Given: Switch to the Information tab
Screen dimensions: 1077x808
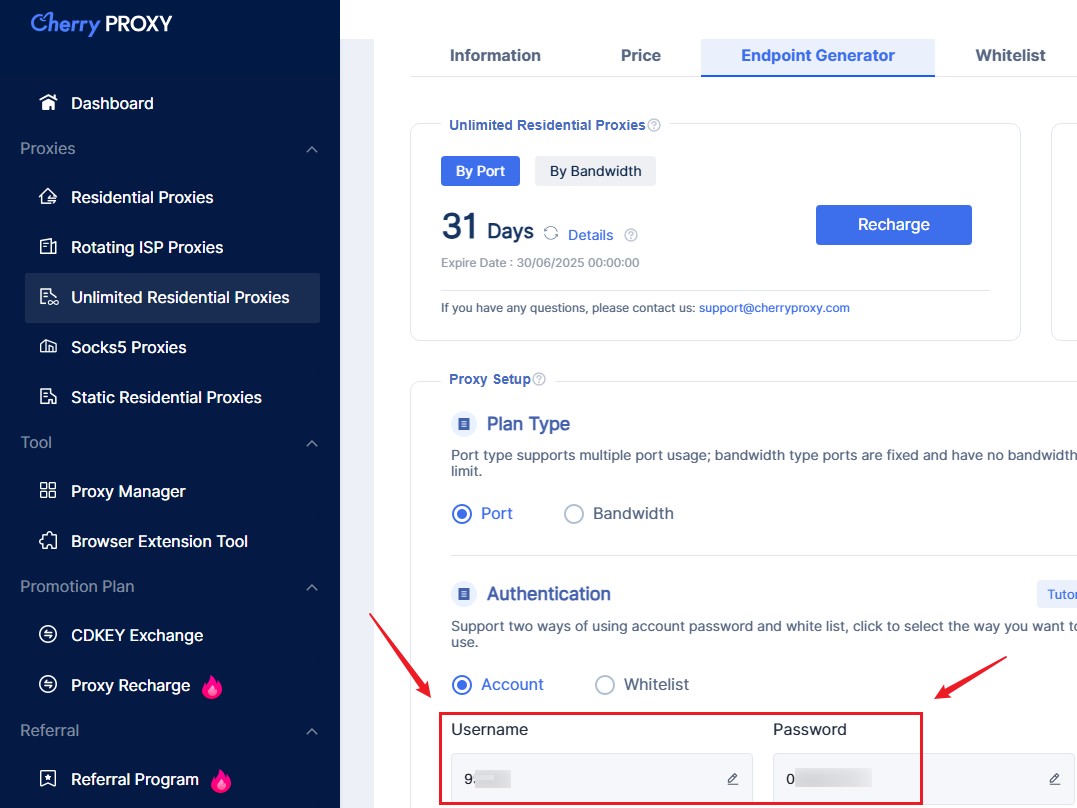Looking at the screenshot, I should (495, 56).
